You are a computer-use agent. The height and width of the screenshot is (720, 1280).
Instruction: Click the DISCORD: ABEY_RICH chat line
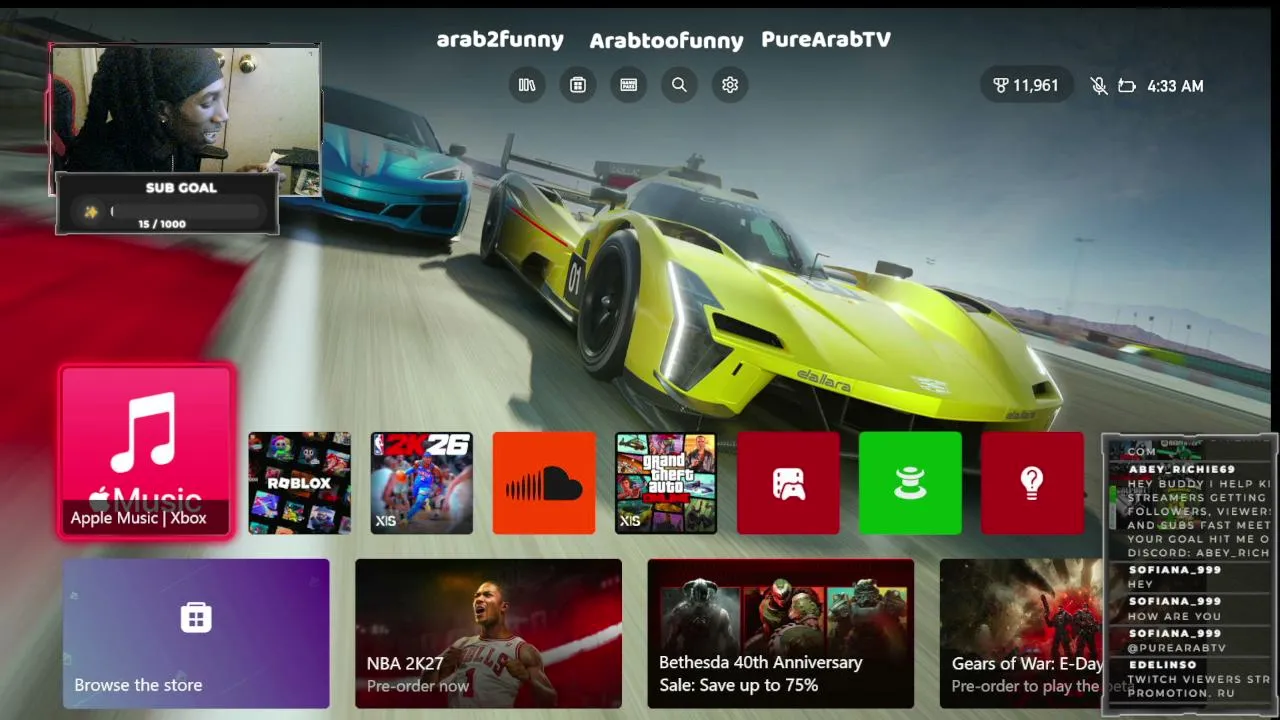pos(1199,553)
